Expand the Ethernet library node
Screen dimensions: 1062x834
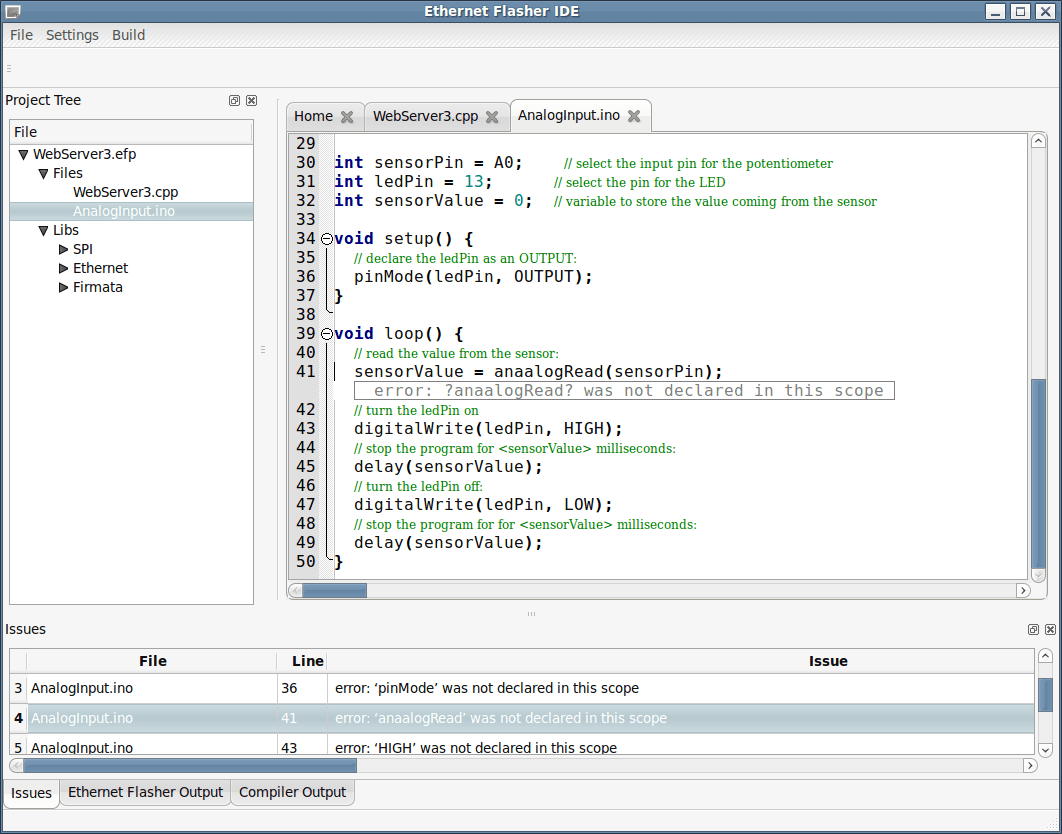click(63, 268)
